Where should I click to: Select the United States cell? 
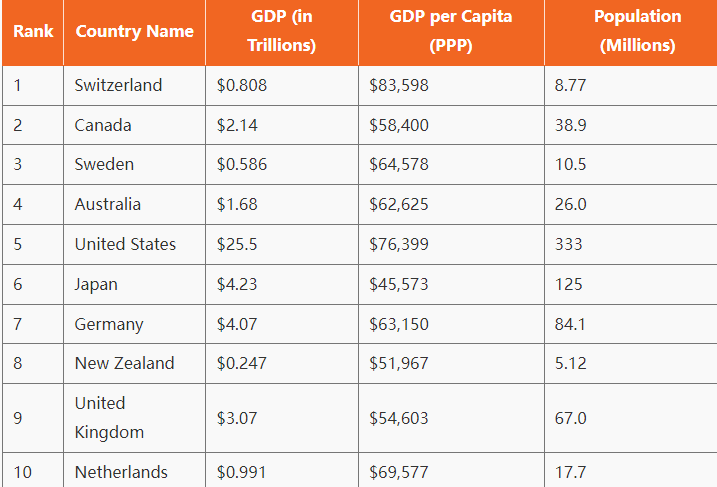pos(125,244)
